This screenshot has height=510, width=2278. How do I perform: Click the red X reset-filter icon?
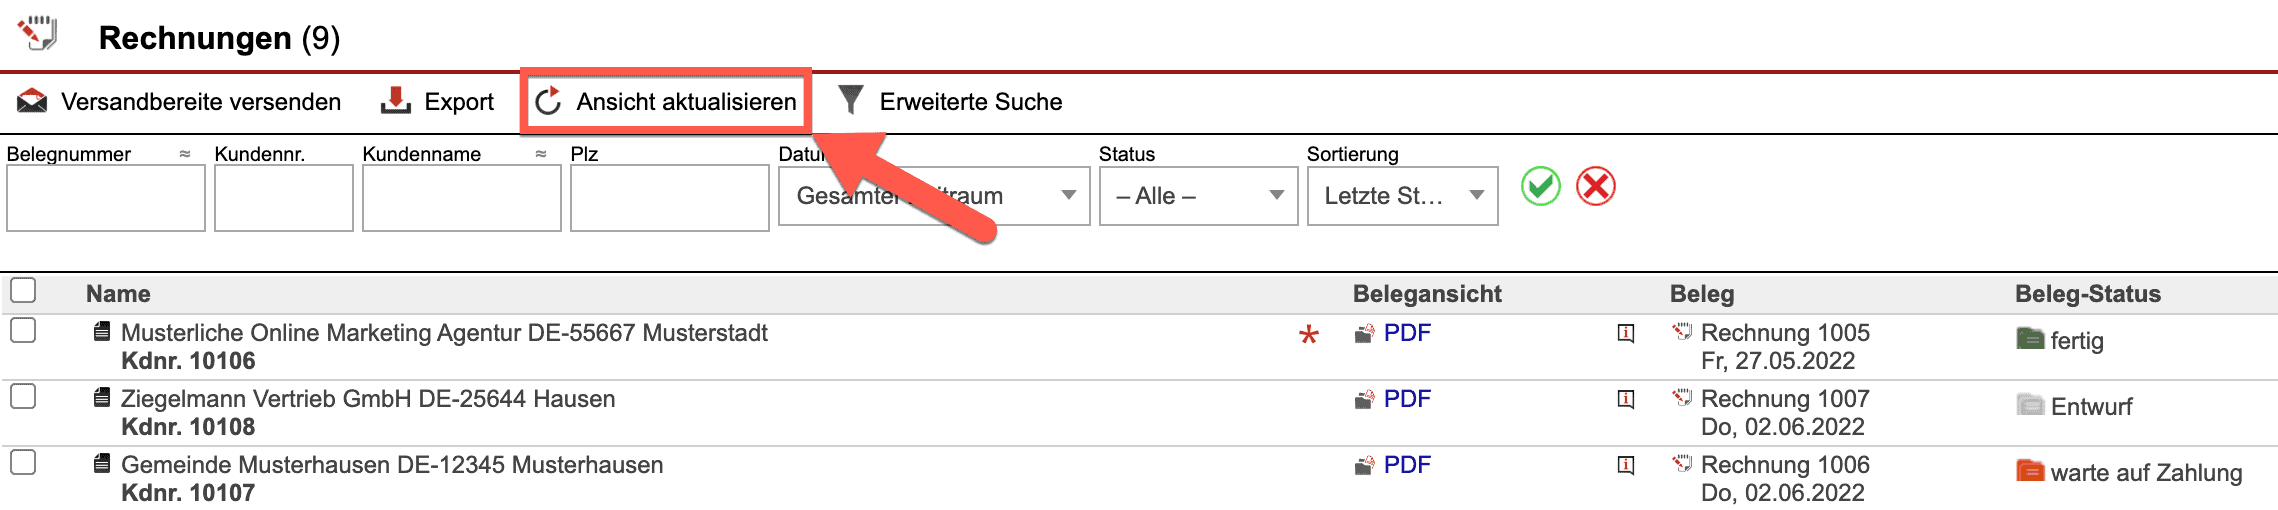1595,187
